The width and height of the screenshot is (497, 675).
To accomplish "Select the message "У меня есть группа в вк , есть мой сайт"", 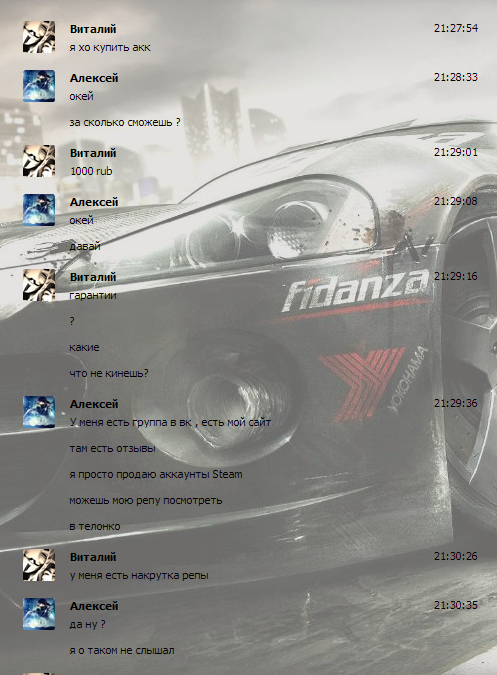I will point(170,423).
